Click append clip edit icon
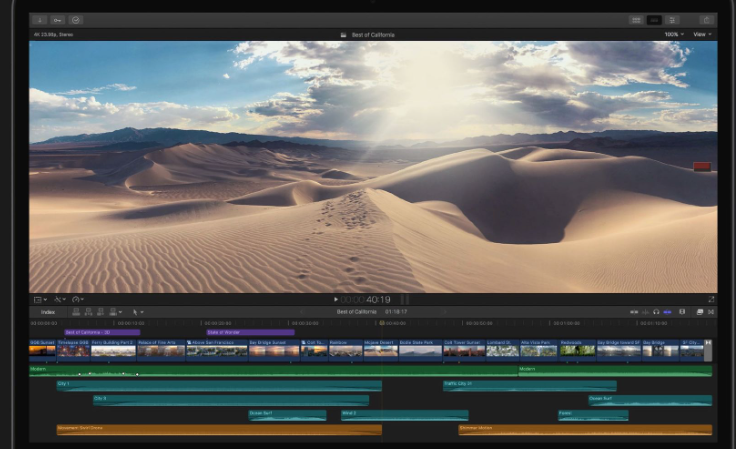Screen dimensions: 736x449 pyautogui.click(x=100, y=312)
